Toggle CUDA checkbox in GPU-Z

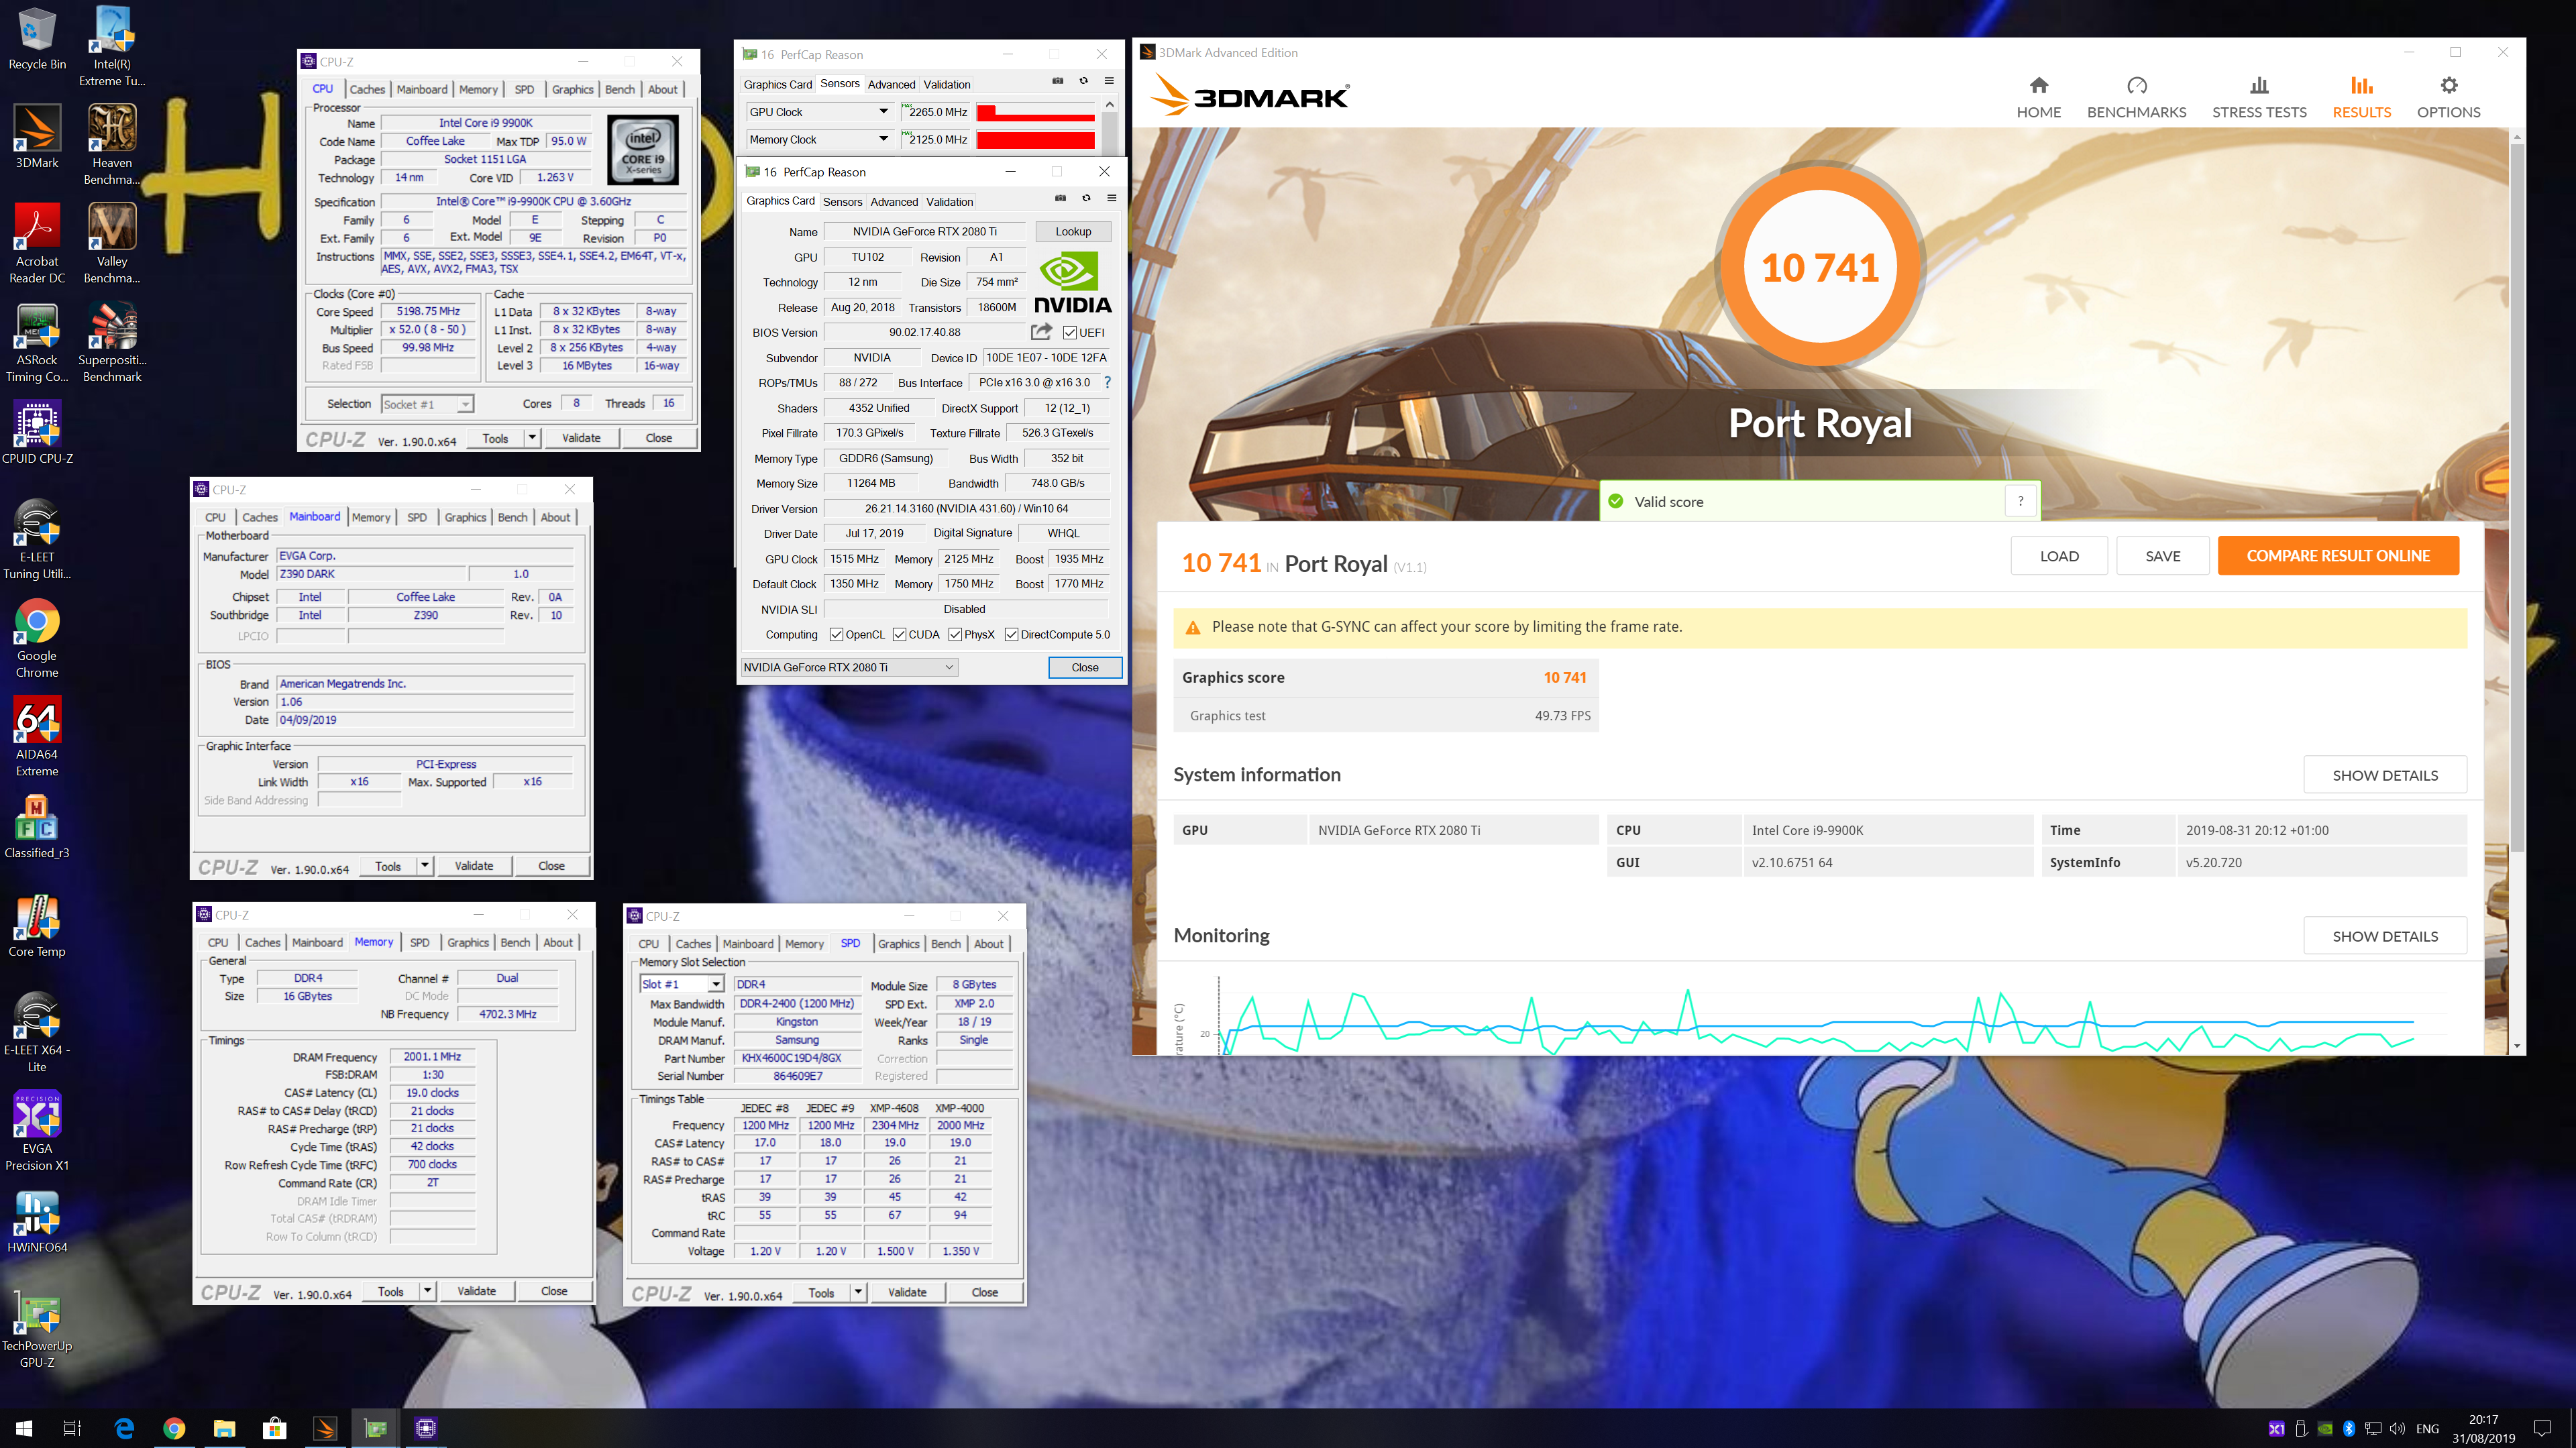tap(899, 635)
